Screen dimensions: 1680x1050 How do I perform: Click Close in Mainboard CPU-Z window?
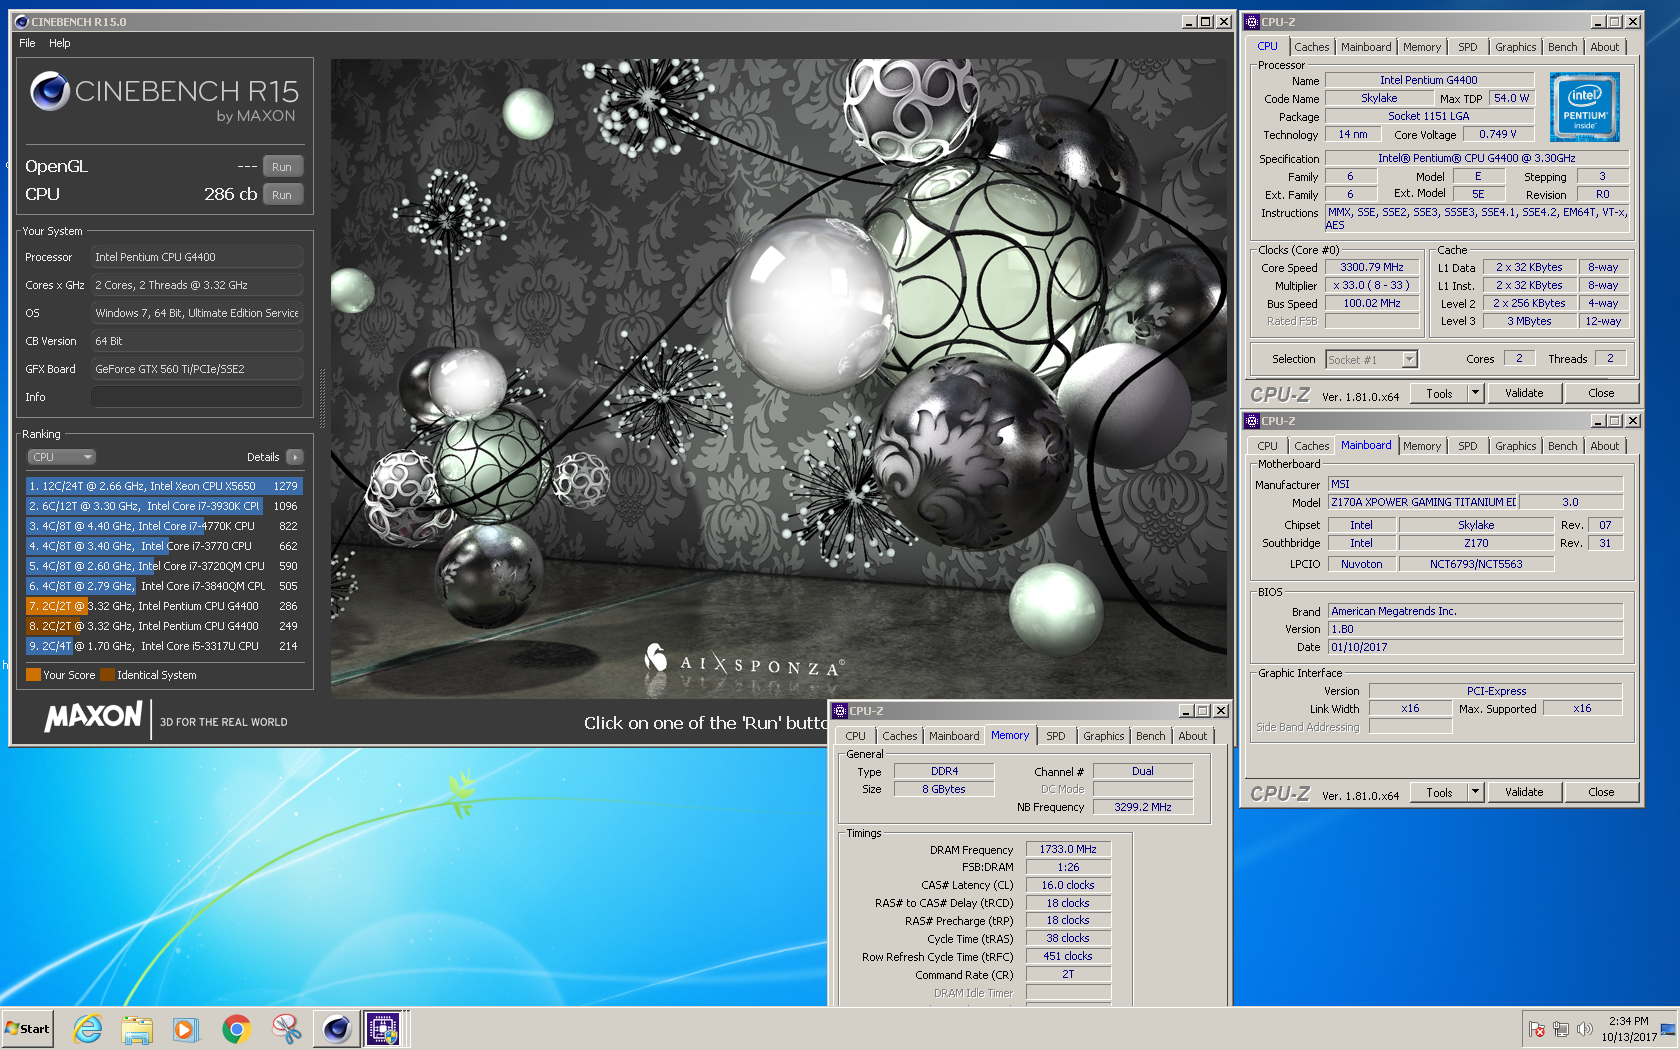[x=1601, y=792]
